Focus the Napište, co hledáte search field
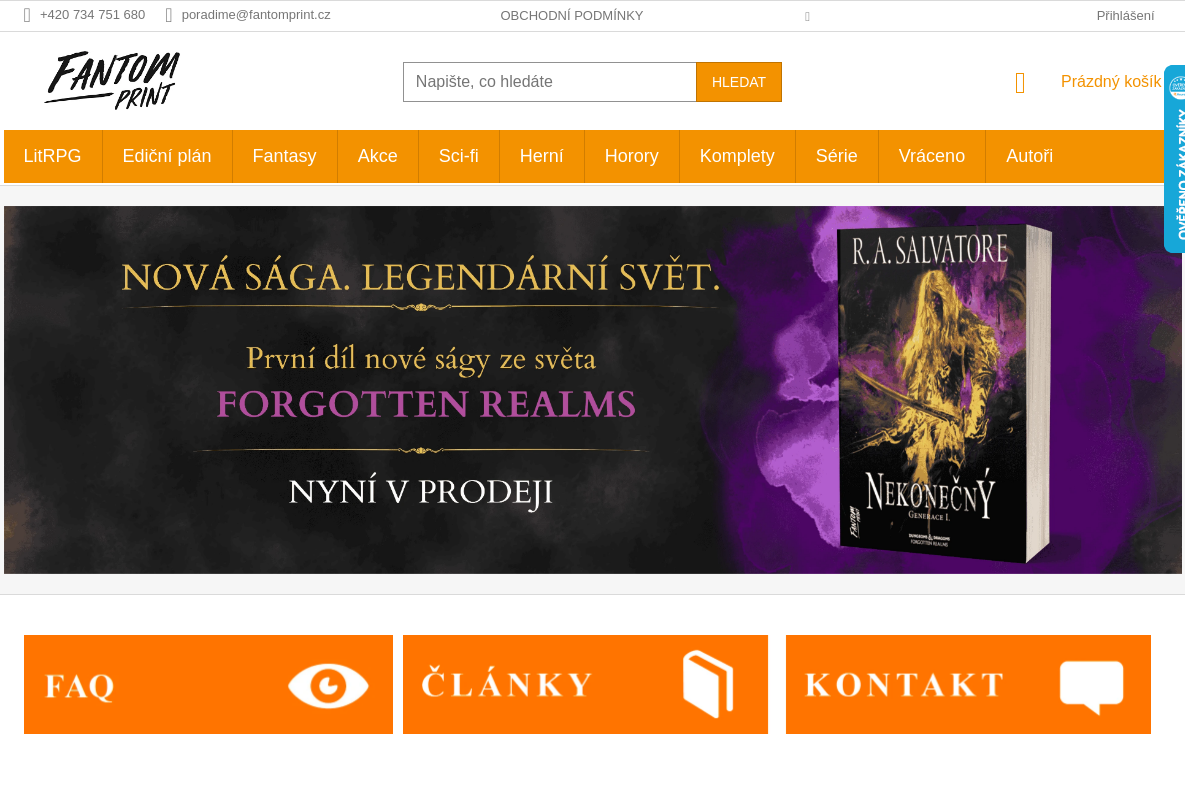Viewport: 1200px width, 800px height. [x=550, y=82]
